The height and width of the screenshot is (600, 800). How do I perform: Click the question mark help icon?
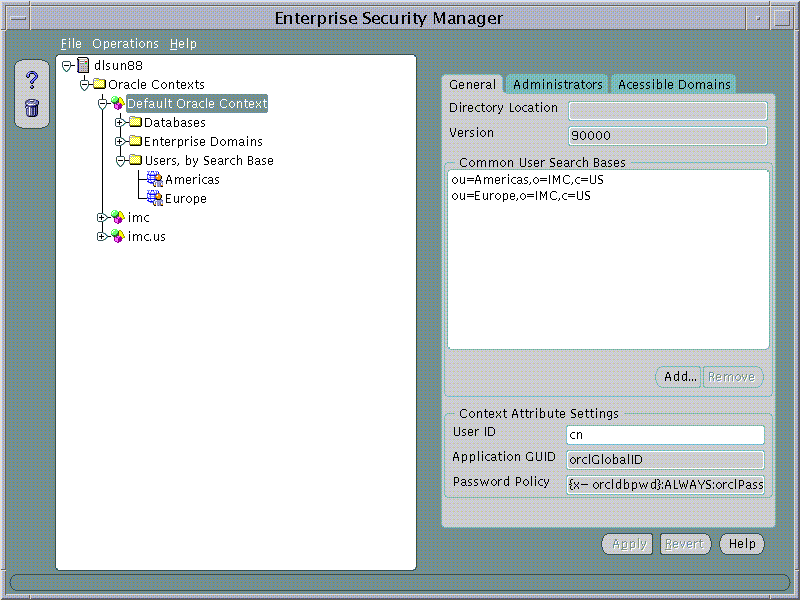tap(32, 80)
